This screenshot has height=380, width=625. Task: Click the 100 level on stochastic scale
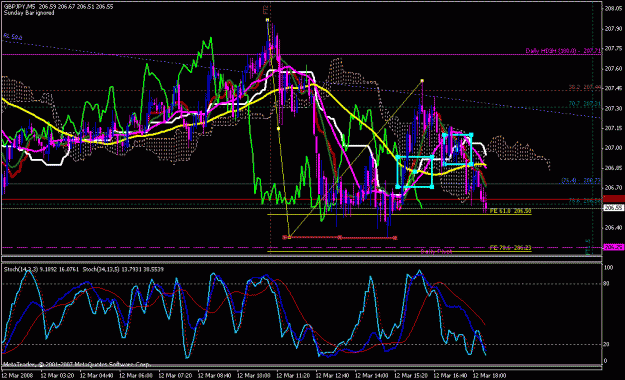(609, 268)
